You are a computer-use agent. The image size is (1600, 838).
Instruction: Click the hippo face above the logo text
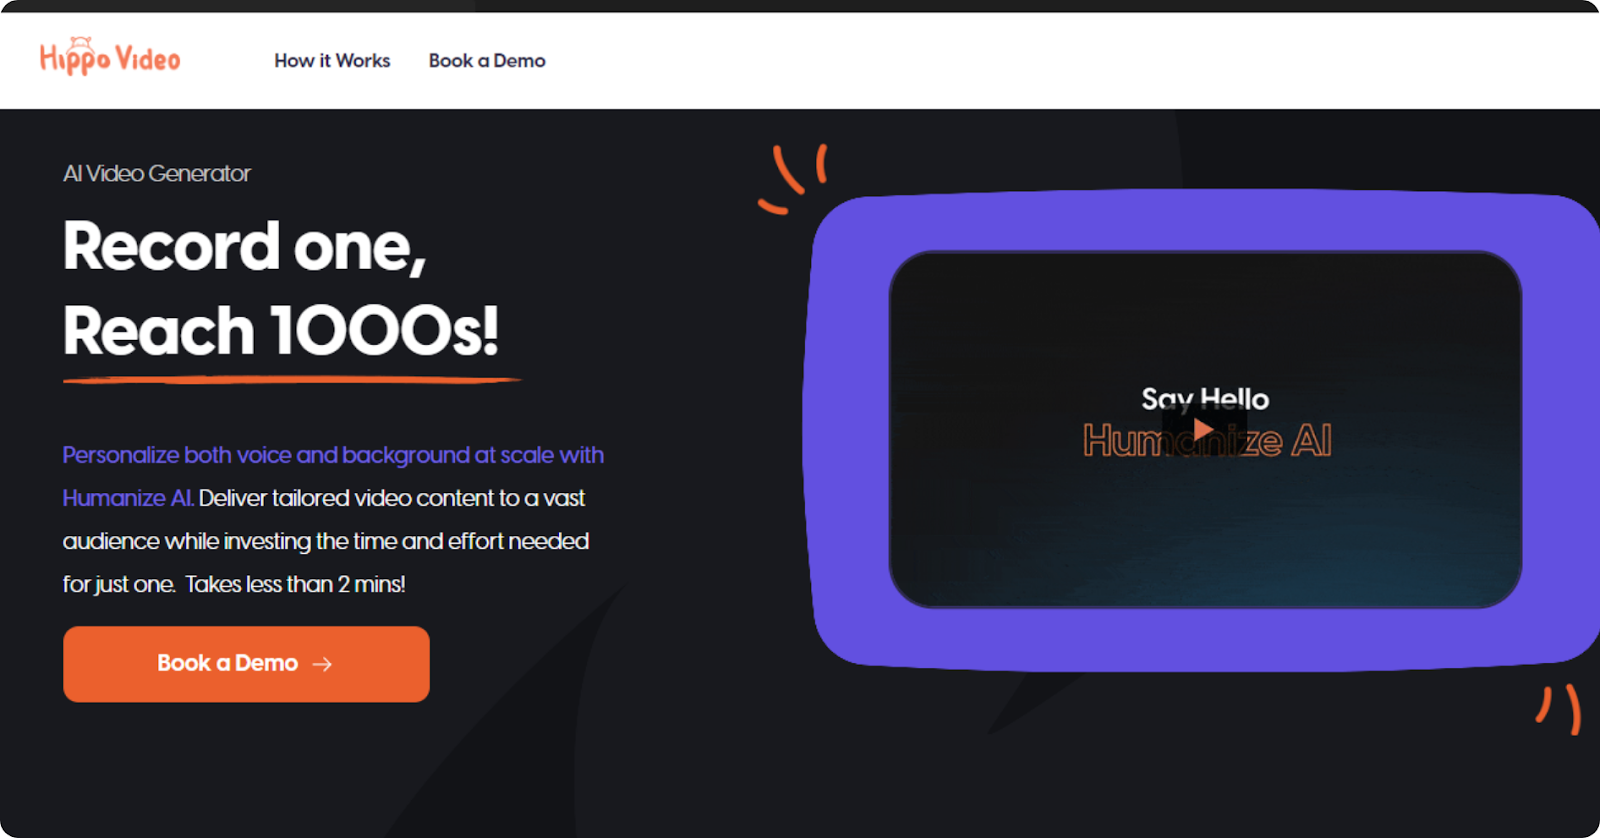80,42
